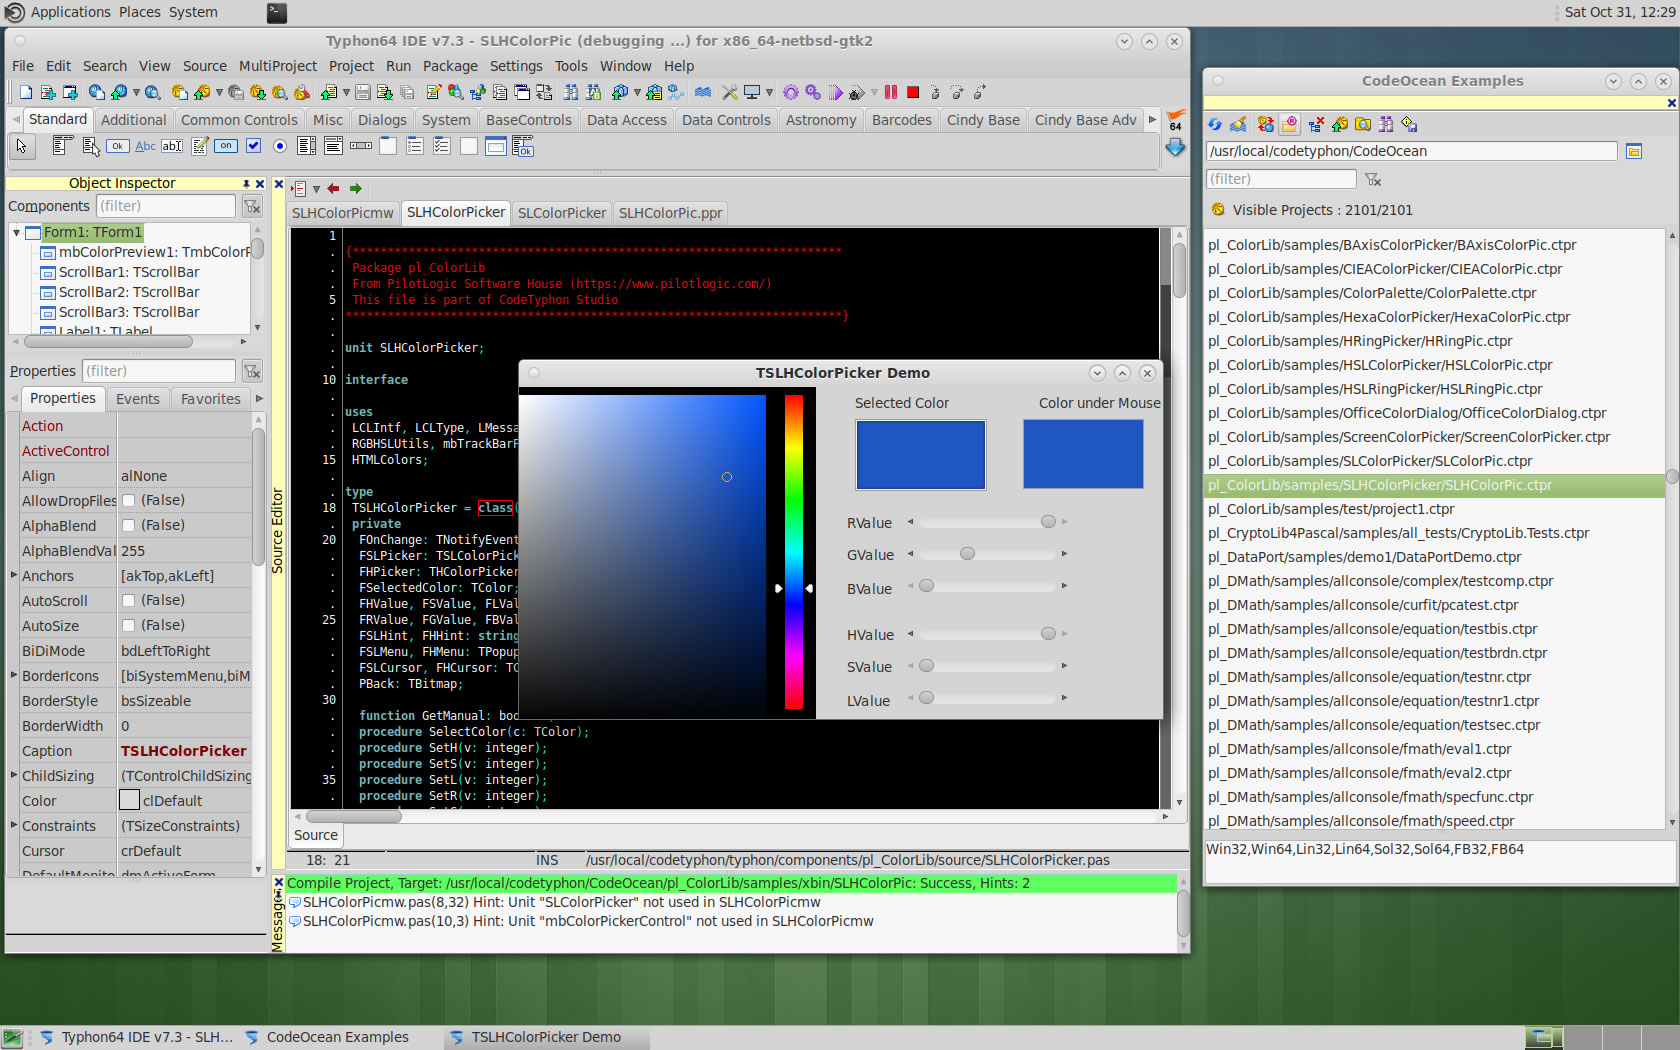The height and width of the screenshot is (1050, 1680).
Task: Toggle the AutoSize property checkbox
Action: [128, 625]
